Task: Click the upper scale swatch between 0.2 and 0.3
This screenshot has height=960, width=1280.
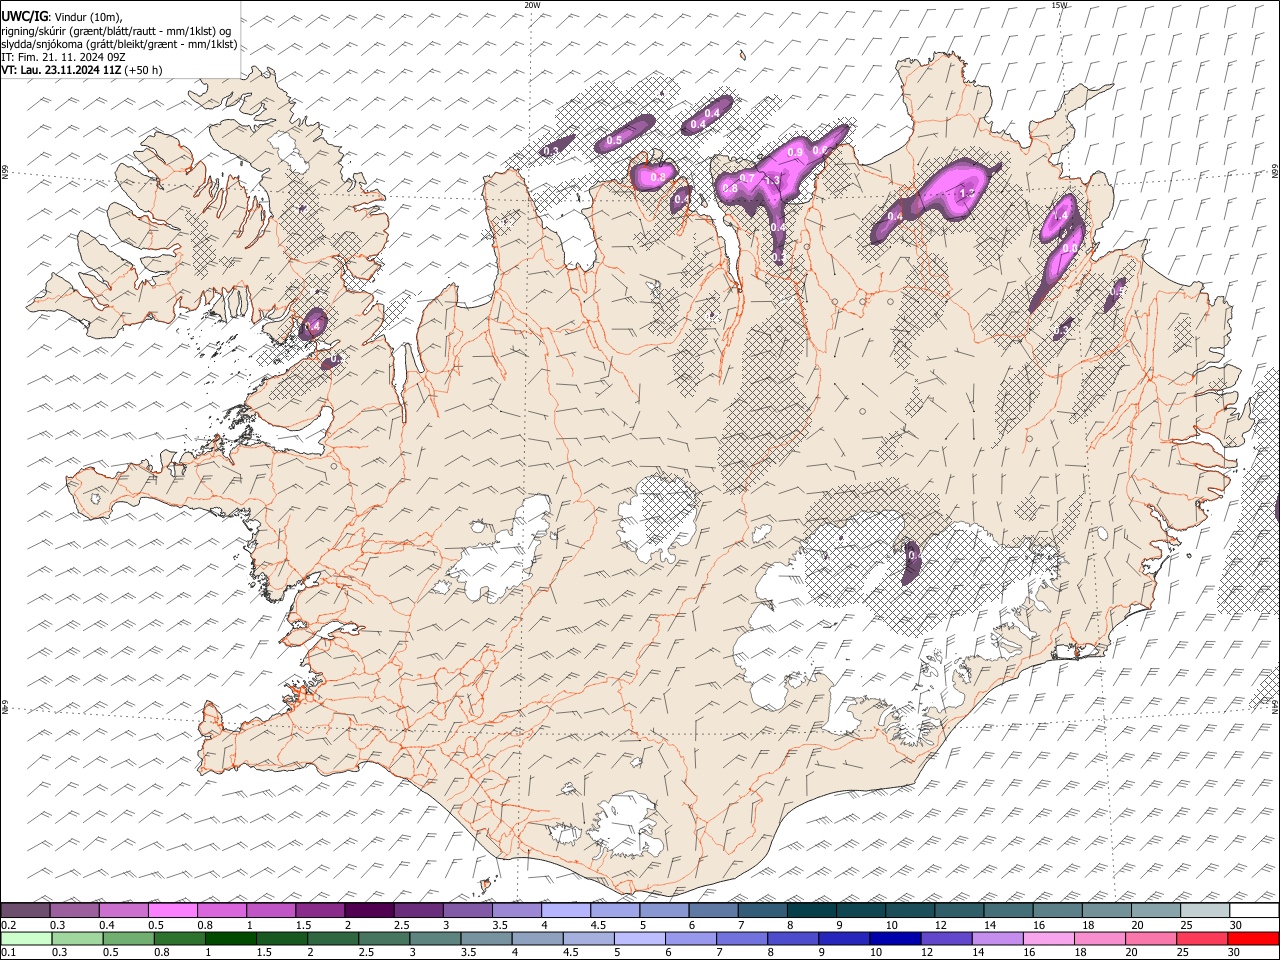Action: [25, 910]
